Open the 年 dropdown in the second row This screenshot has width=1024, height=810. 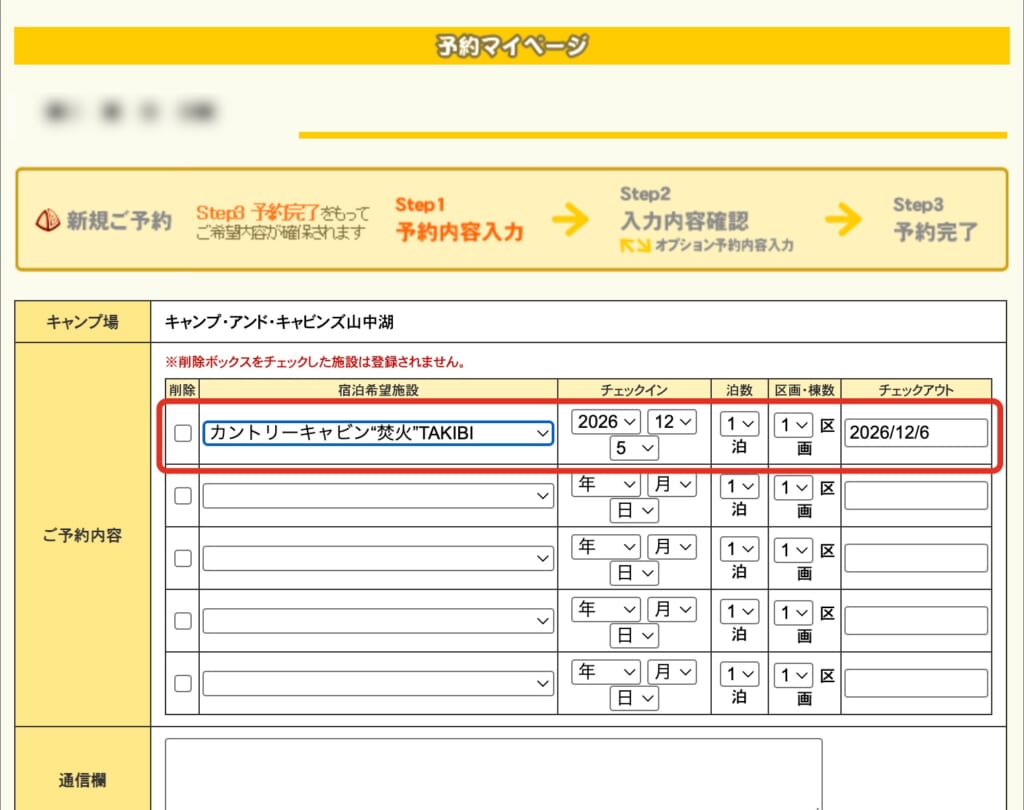click(x=606, y=484)
